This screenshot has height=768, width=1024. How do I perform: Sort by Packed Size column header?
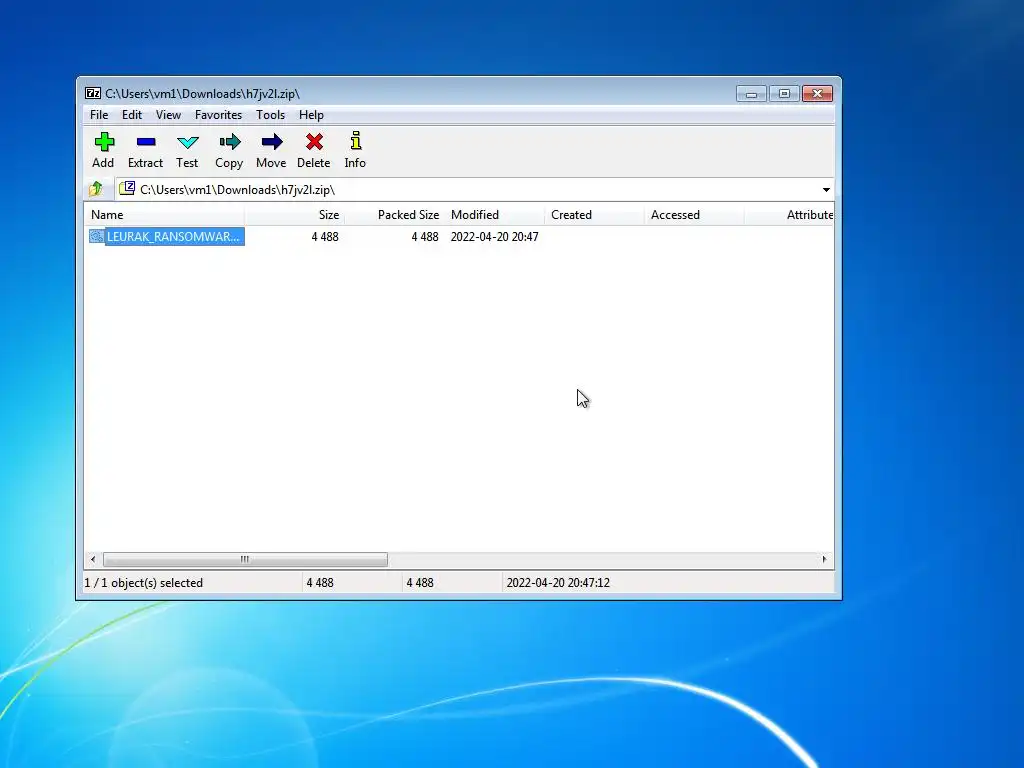click(x=394, y=215)
